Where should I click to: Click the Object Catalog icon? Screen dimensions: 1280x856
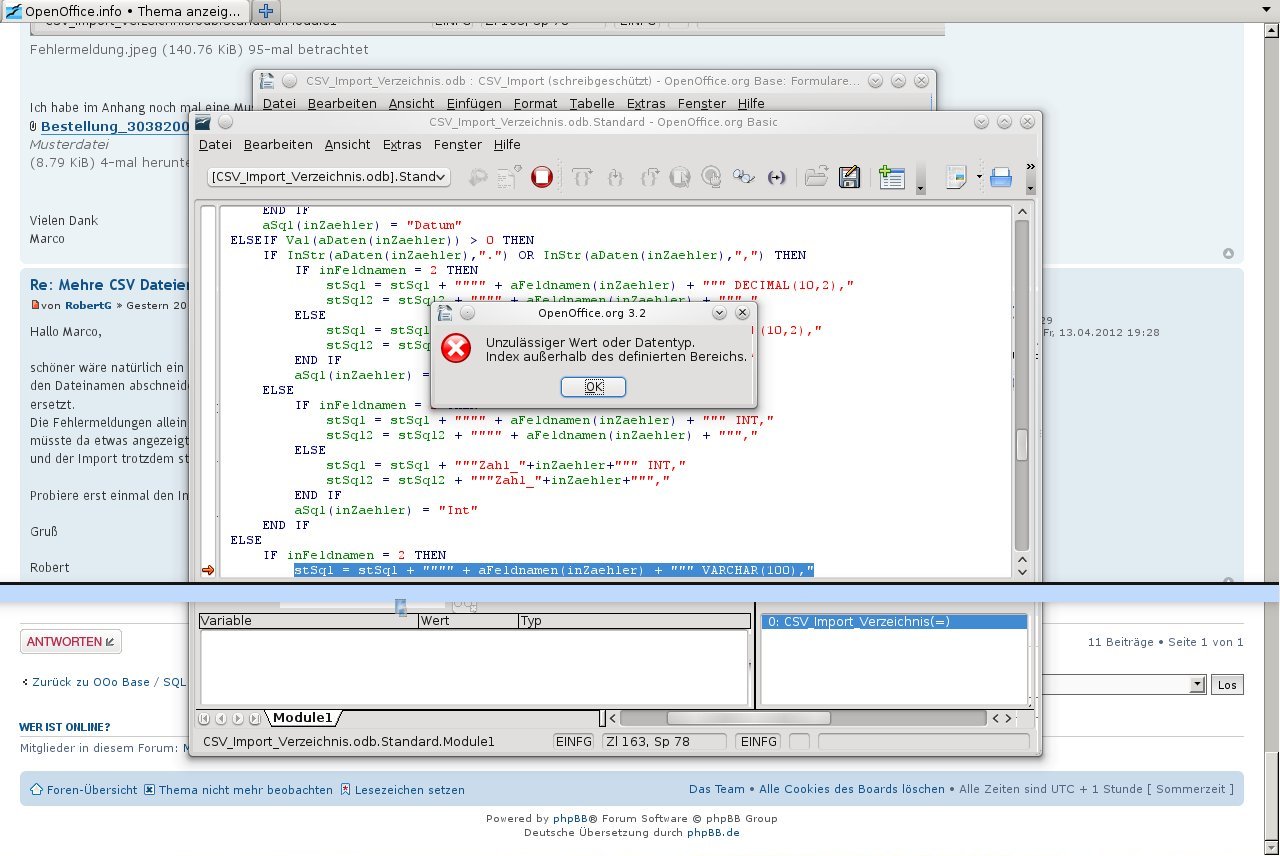tap(891, 177)
